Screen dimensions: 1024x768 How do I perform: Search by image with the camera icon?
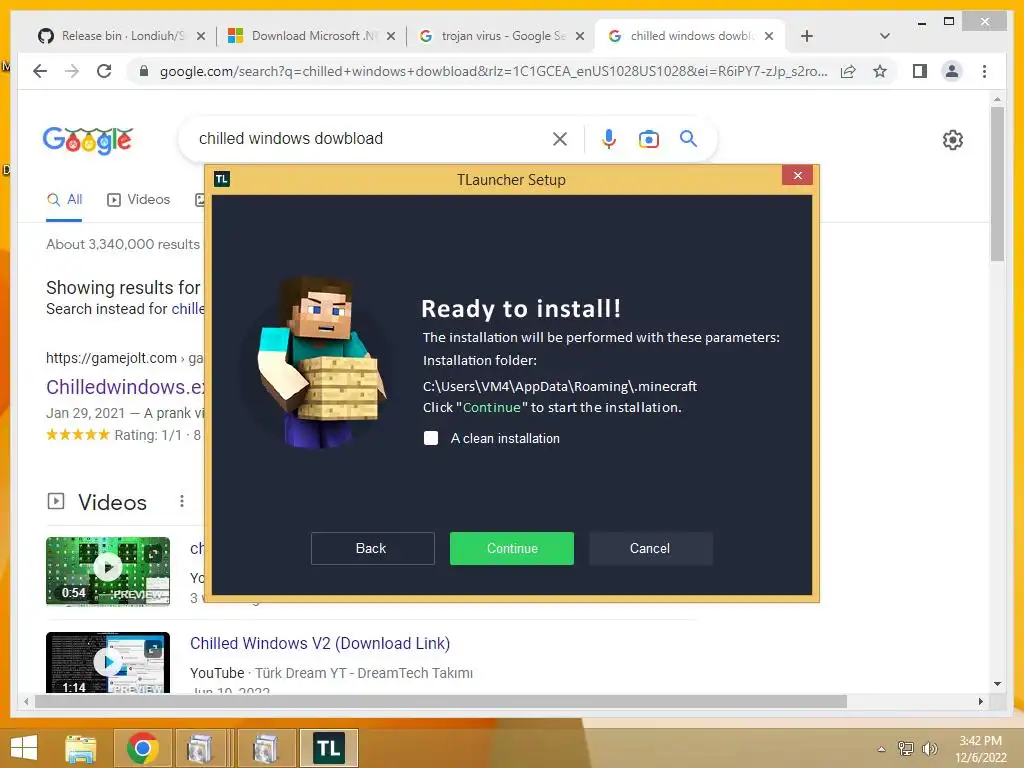click(648, 138)
